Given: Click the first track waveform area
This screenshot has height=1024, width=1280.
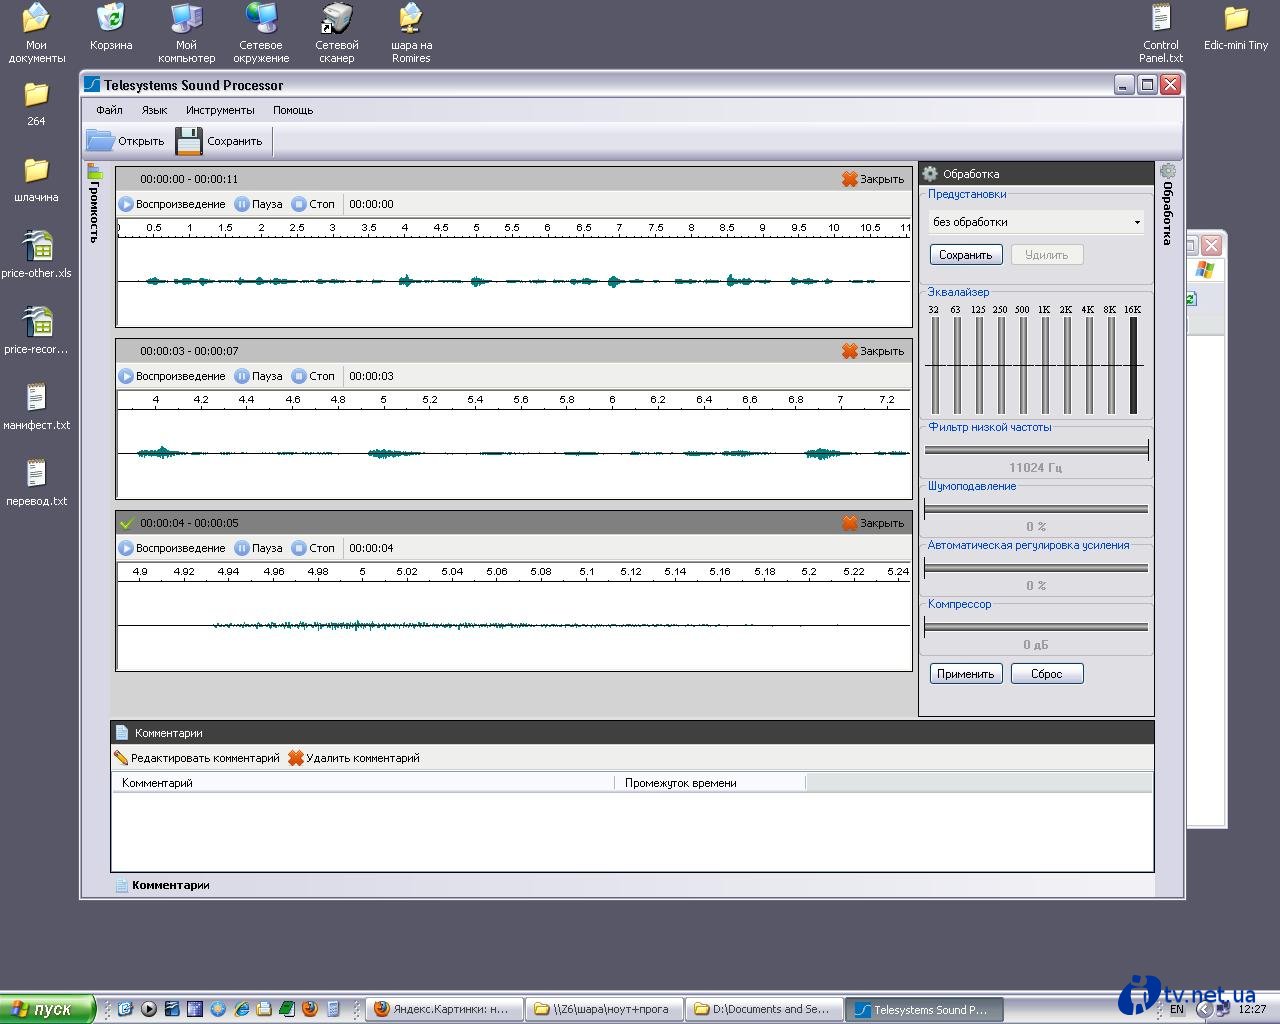Looking at the screenshot, I should 514,282.
